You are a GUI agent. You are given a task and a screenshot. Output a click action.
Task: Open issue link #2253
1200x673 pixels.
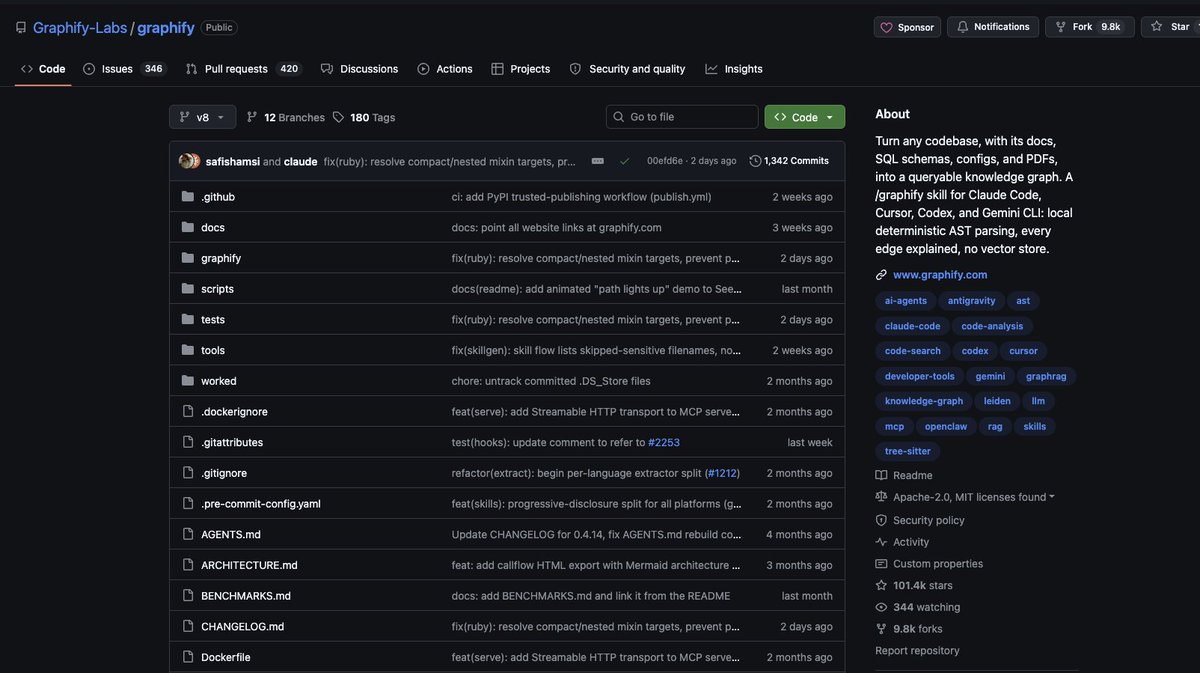click(x=664, y=442)
